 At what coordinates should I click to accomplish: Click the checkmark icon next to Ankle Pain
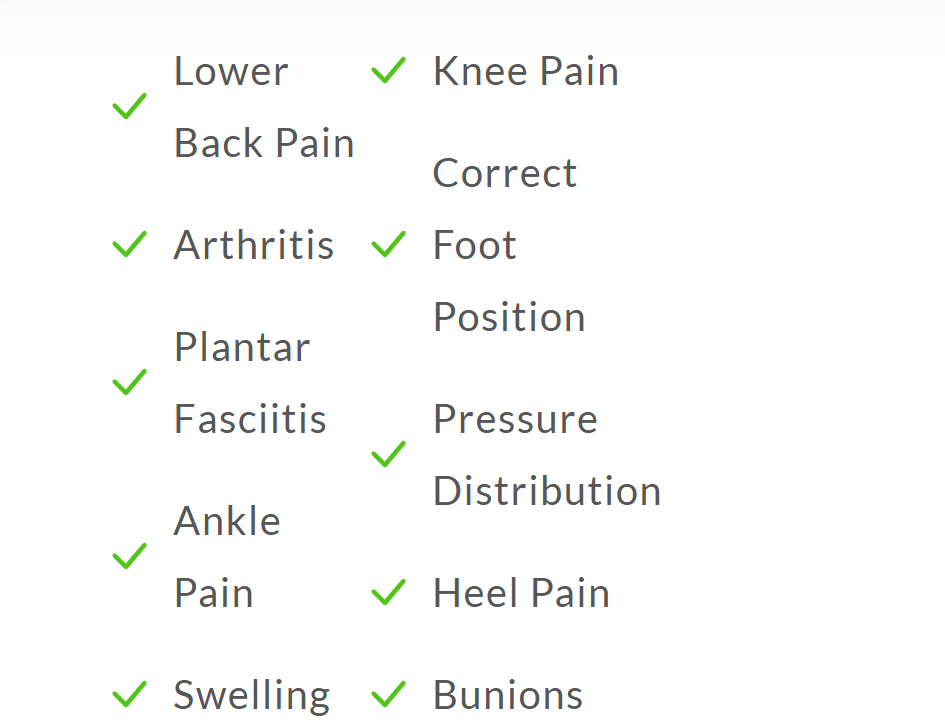(129, 556)
